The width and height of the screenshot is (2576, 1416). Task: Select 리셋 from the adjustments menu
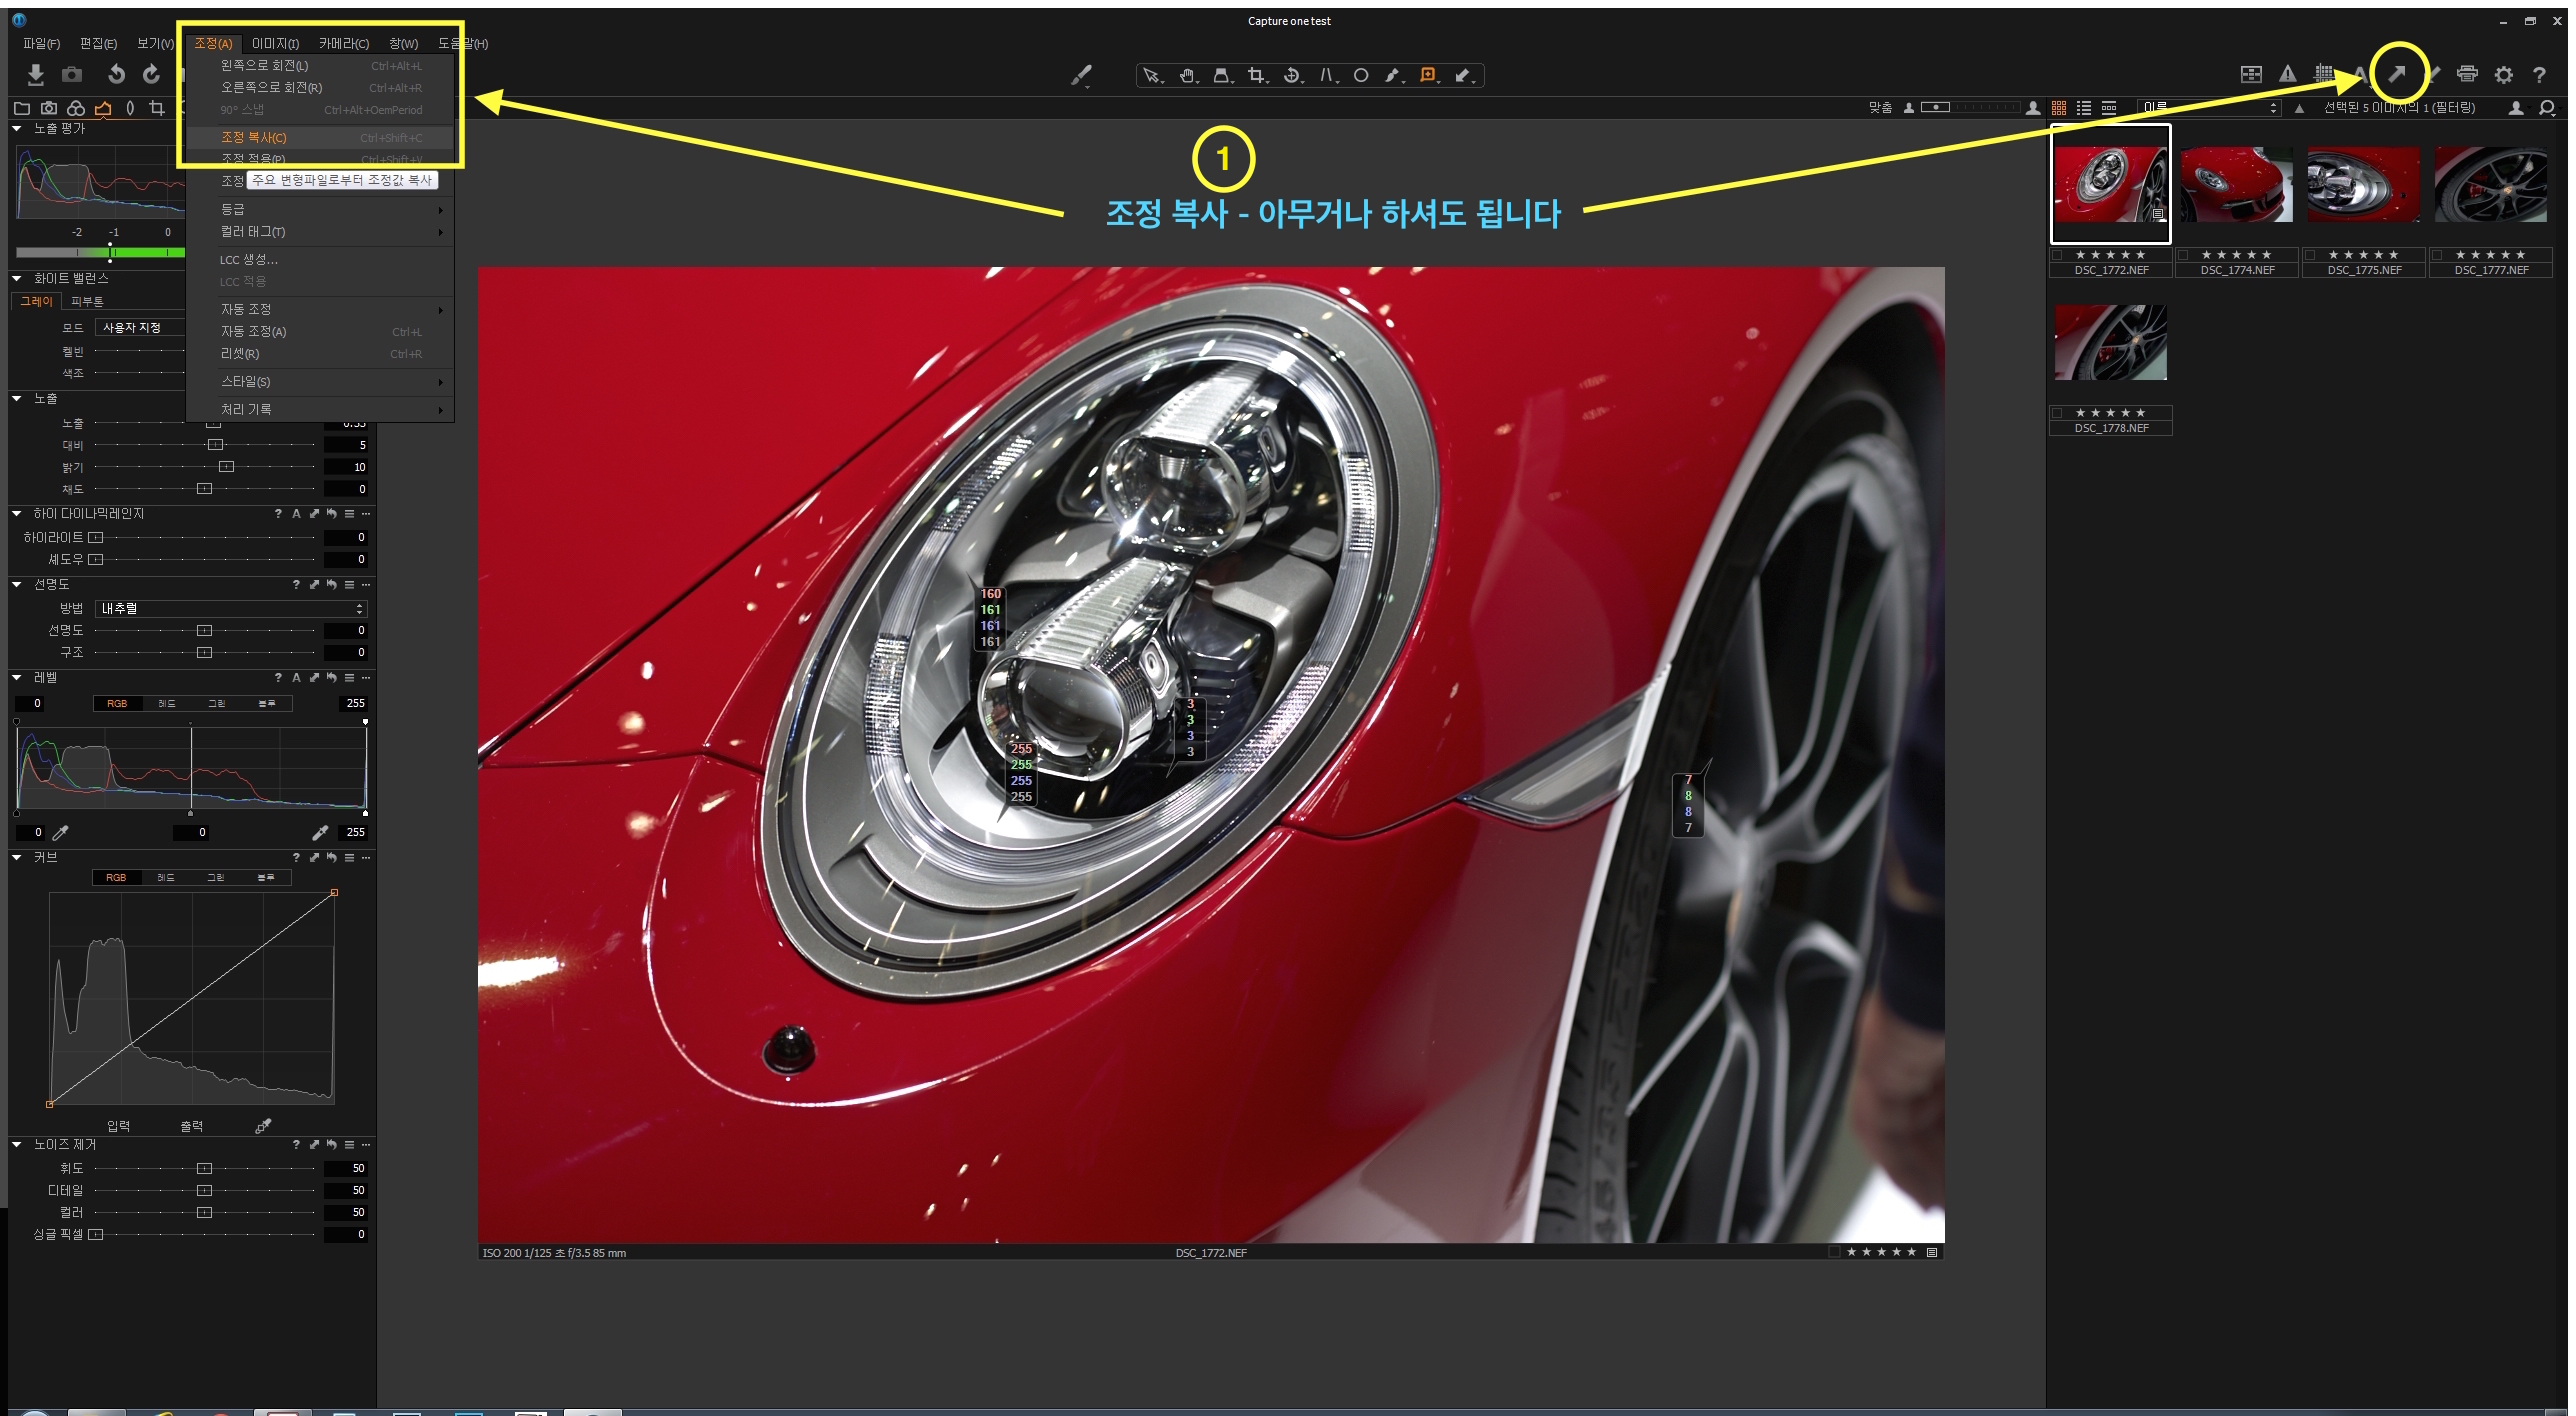(240, 353)
